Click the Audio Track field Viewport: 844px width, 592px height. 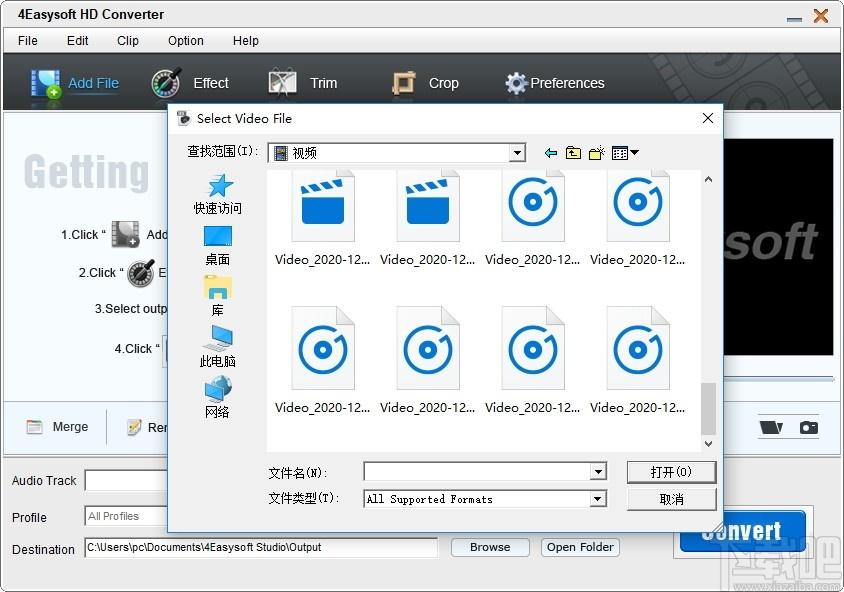[126, 481]
